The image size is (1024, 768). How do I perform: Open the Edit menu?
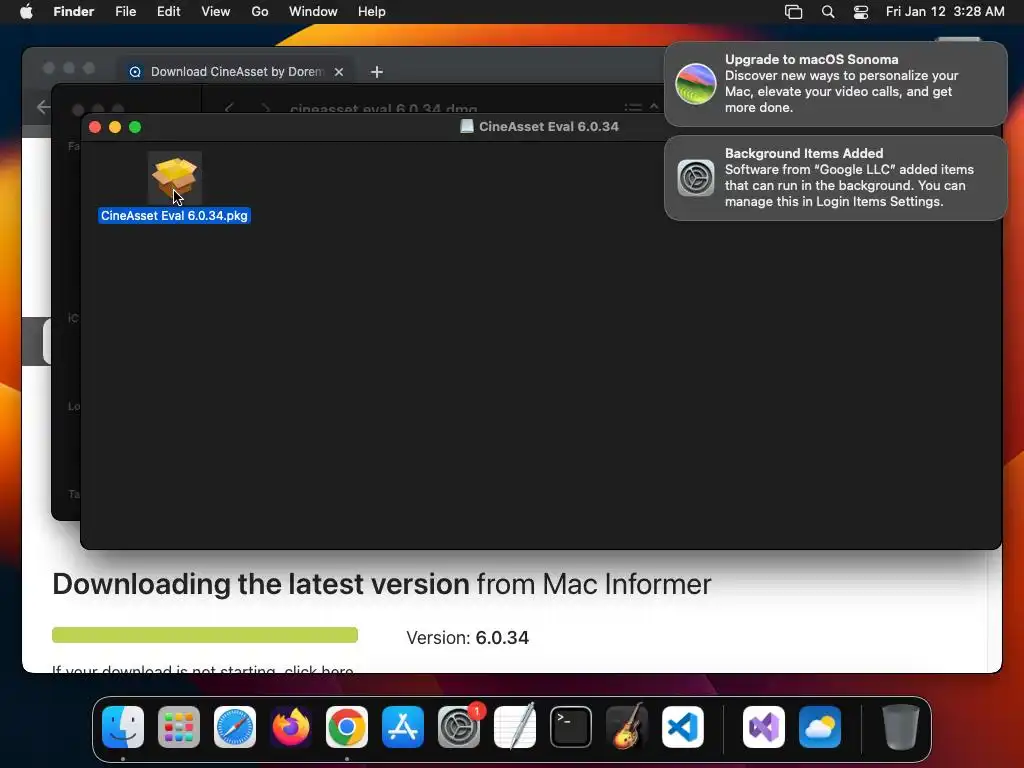[x=168, y=12]
